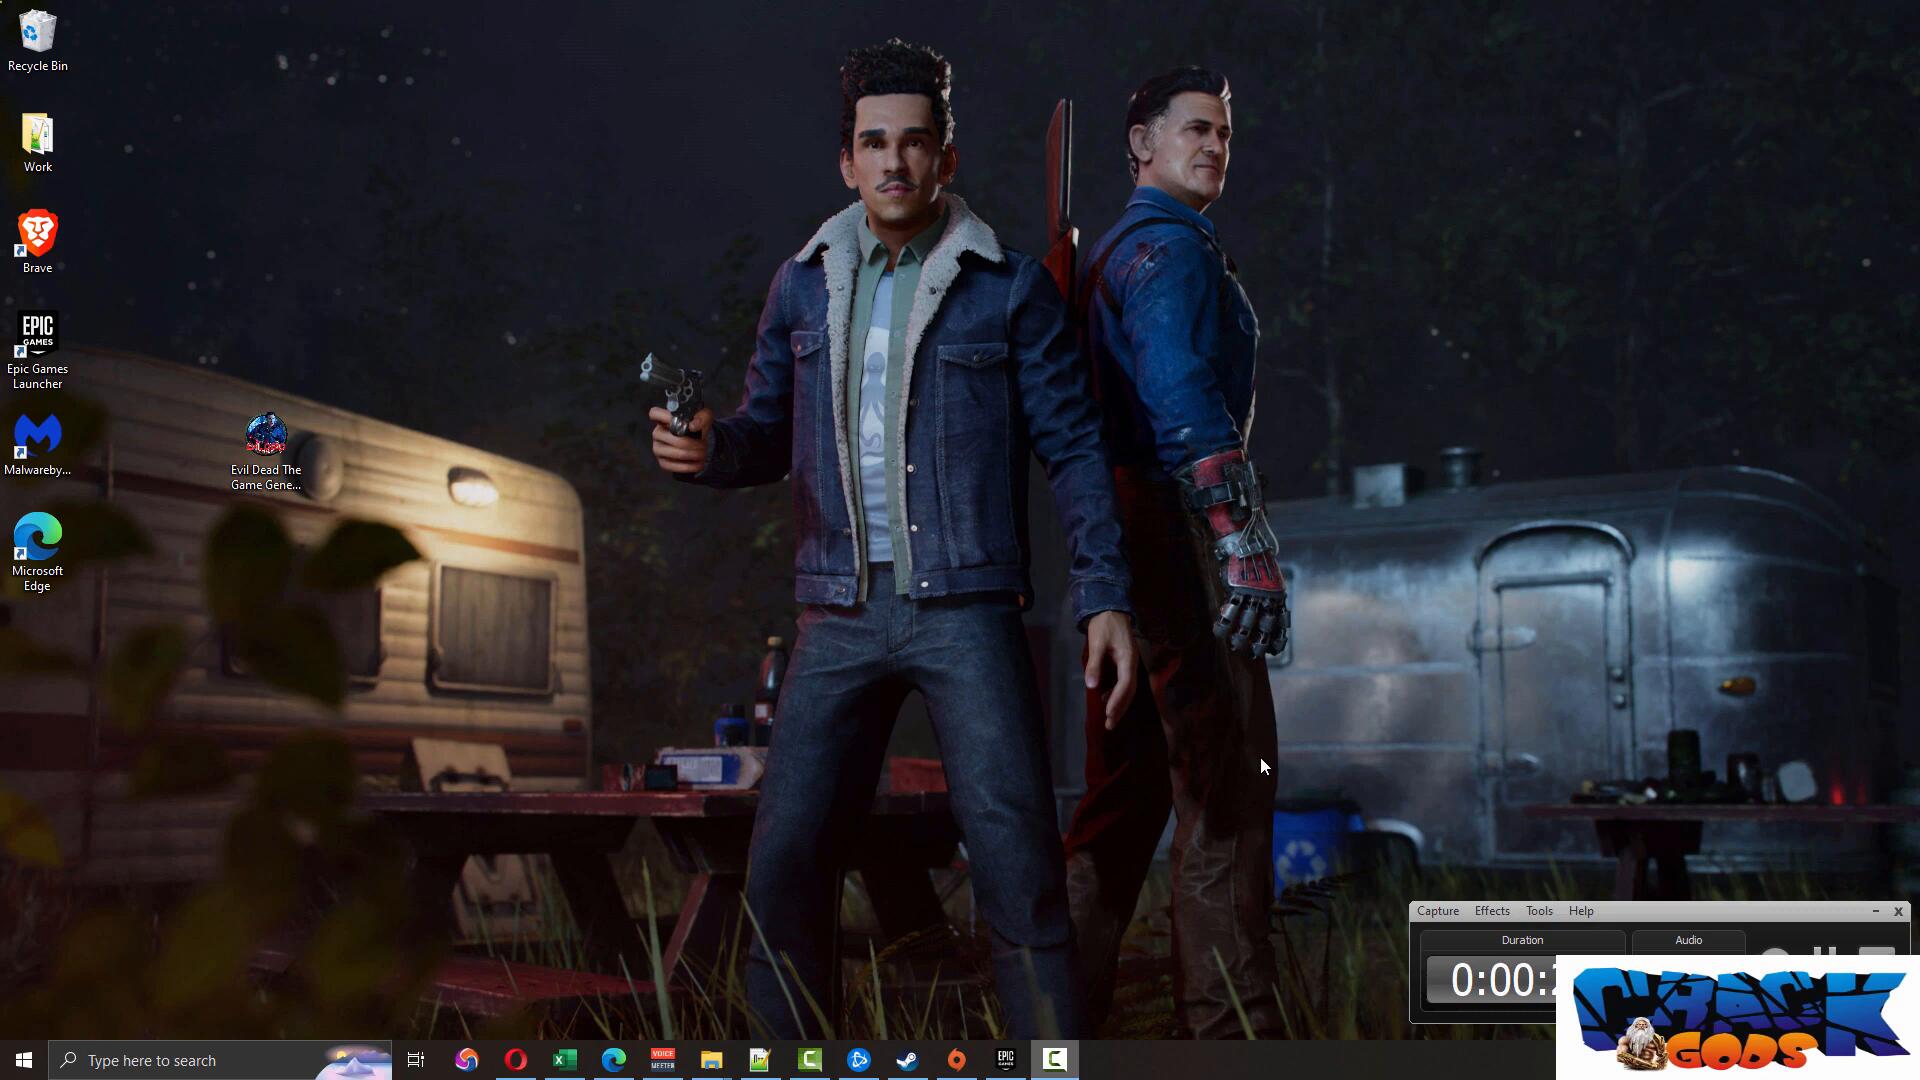
Task: Open the Windows Start menu
Action: pyautogui.click(x=24, y=1060)
